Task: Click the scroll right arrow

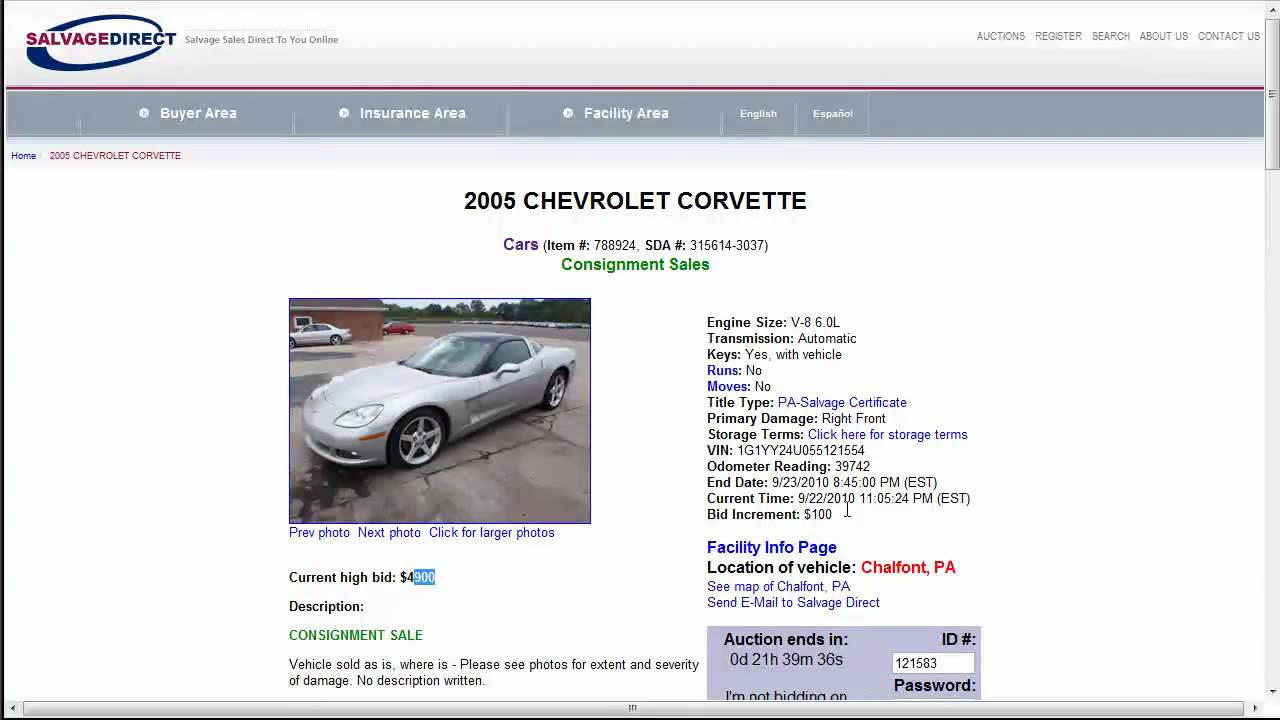Action: tap(1255, 708)
